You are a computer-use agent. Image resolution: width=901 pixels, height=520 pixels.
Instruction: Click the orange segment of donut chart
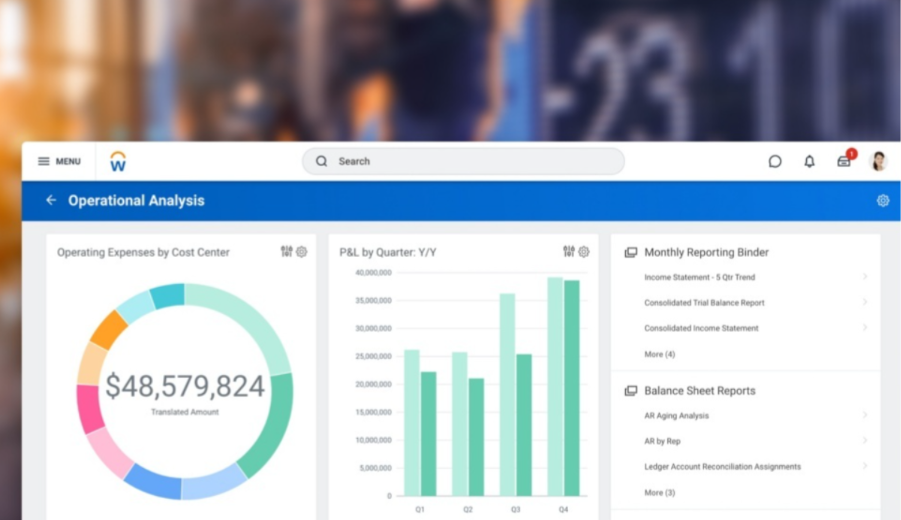tap(108, 329)
